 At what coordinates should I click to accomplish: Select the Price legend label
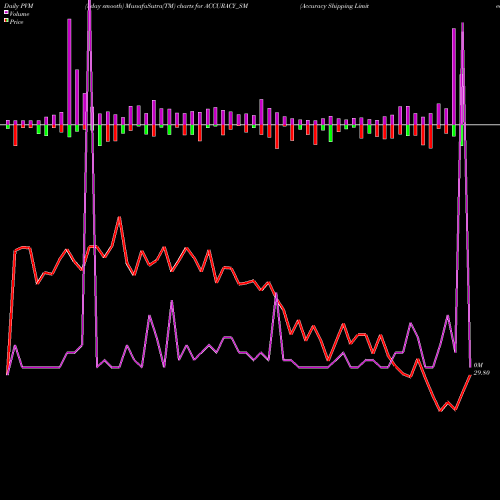(x=16, y=22)
